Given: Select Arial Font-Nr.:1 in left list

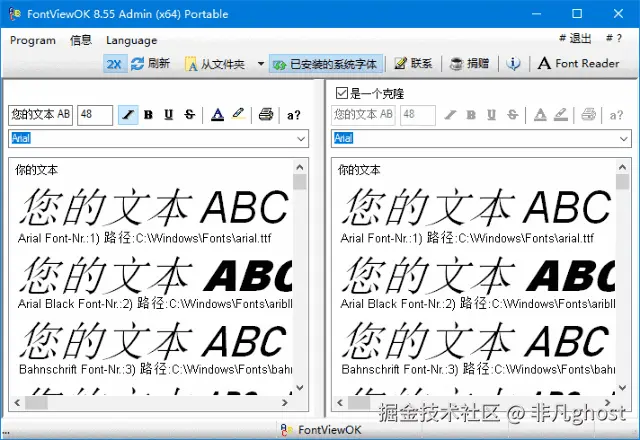Looking at the screenshot, I should tap(144, 238).
